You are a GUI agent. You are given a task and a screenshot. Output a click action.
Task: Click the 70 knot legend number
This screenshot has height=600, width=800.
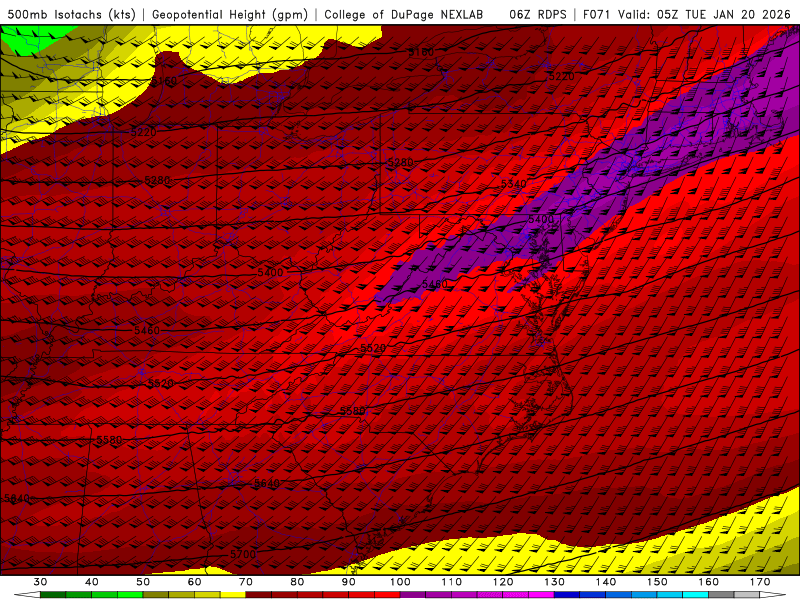(x=246, y=582)
